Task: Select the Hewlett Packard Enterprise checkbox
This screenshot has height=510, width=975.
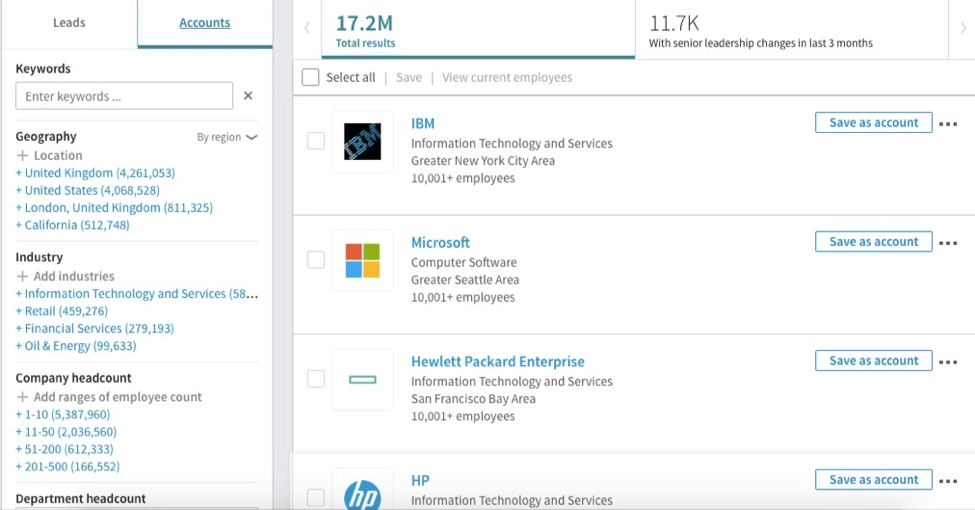Action: point(316,378)
